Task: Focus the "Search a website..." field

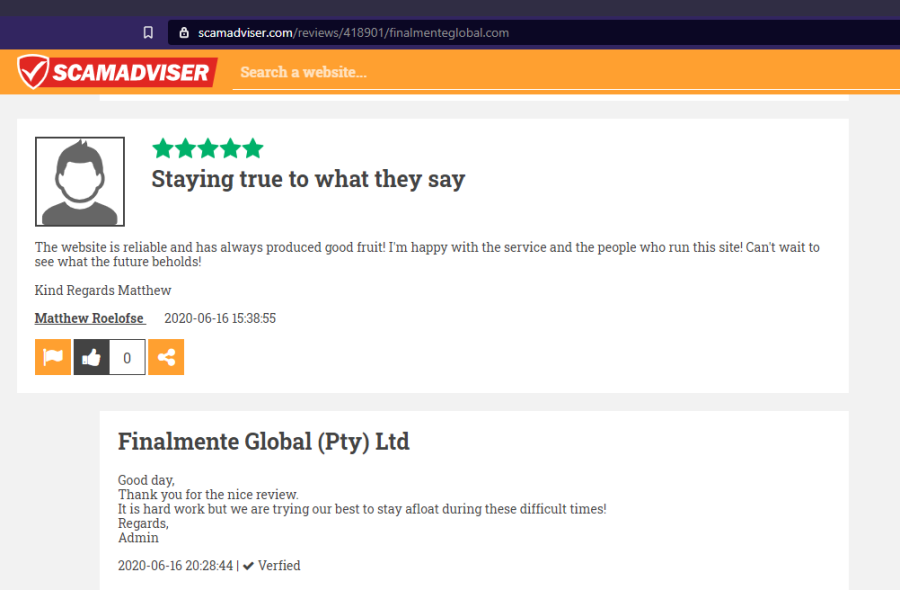Action: pyautogui.click(x=500, y=72)
